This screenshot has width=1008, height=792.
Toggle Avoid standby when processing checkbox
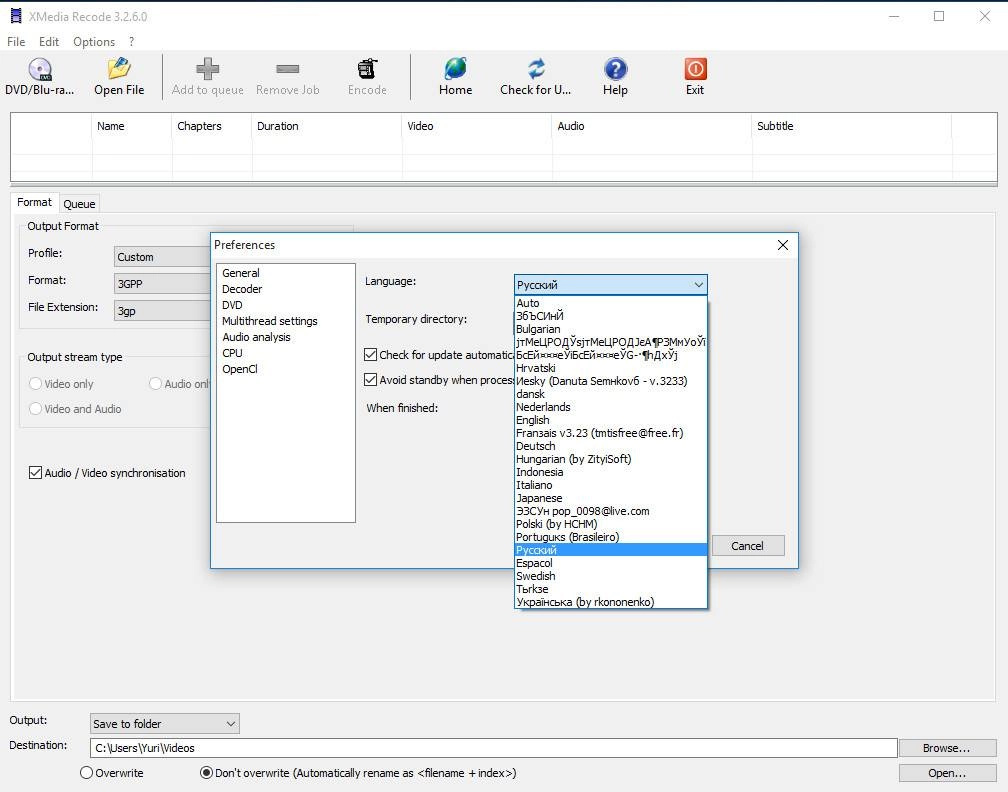370,379
